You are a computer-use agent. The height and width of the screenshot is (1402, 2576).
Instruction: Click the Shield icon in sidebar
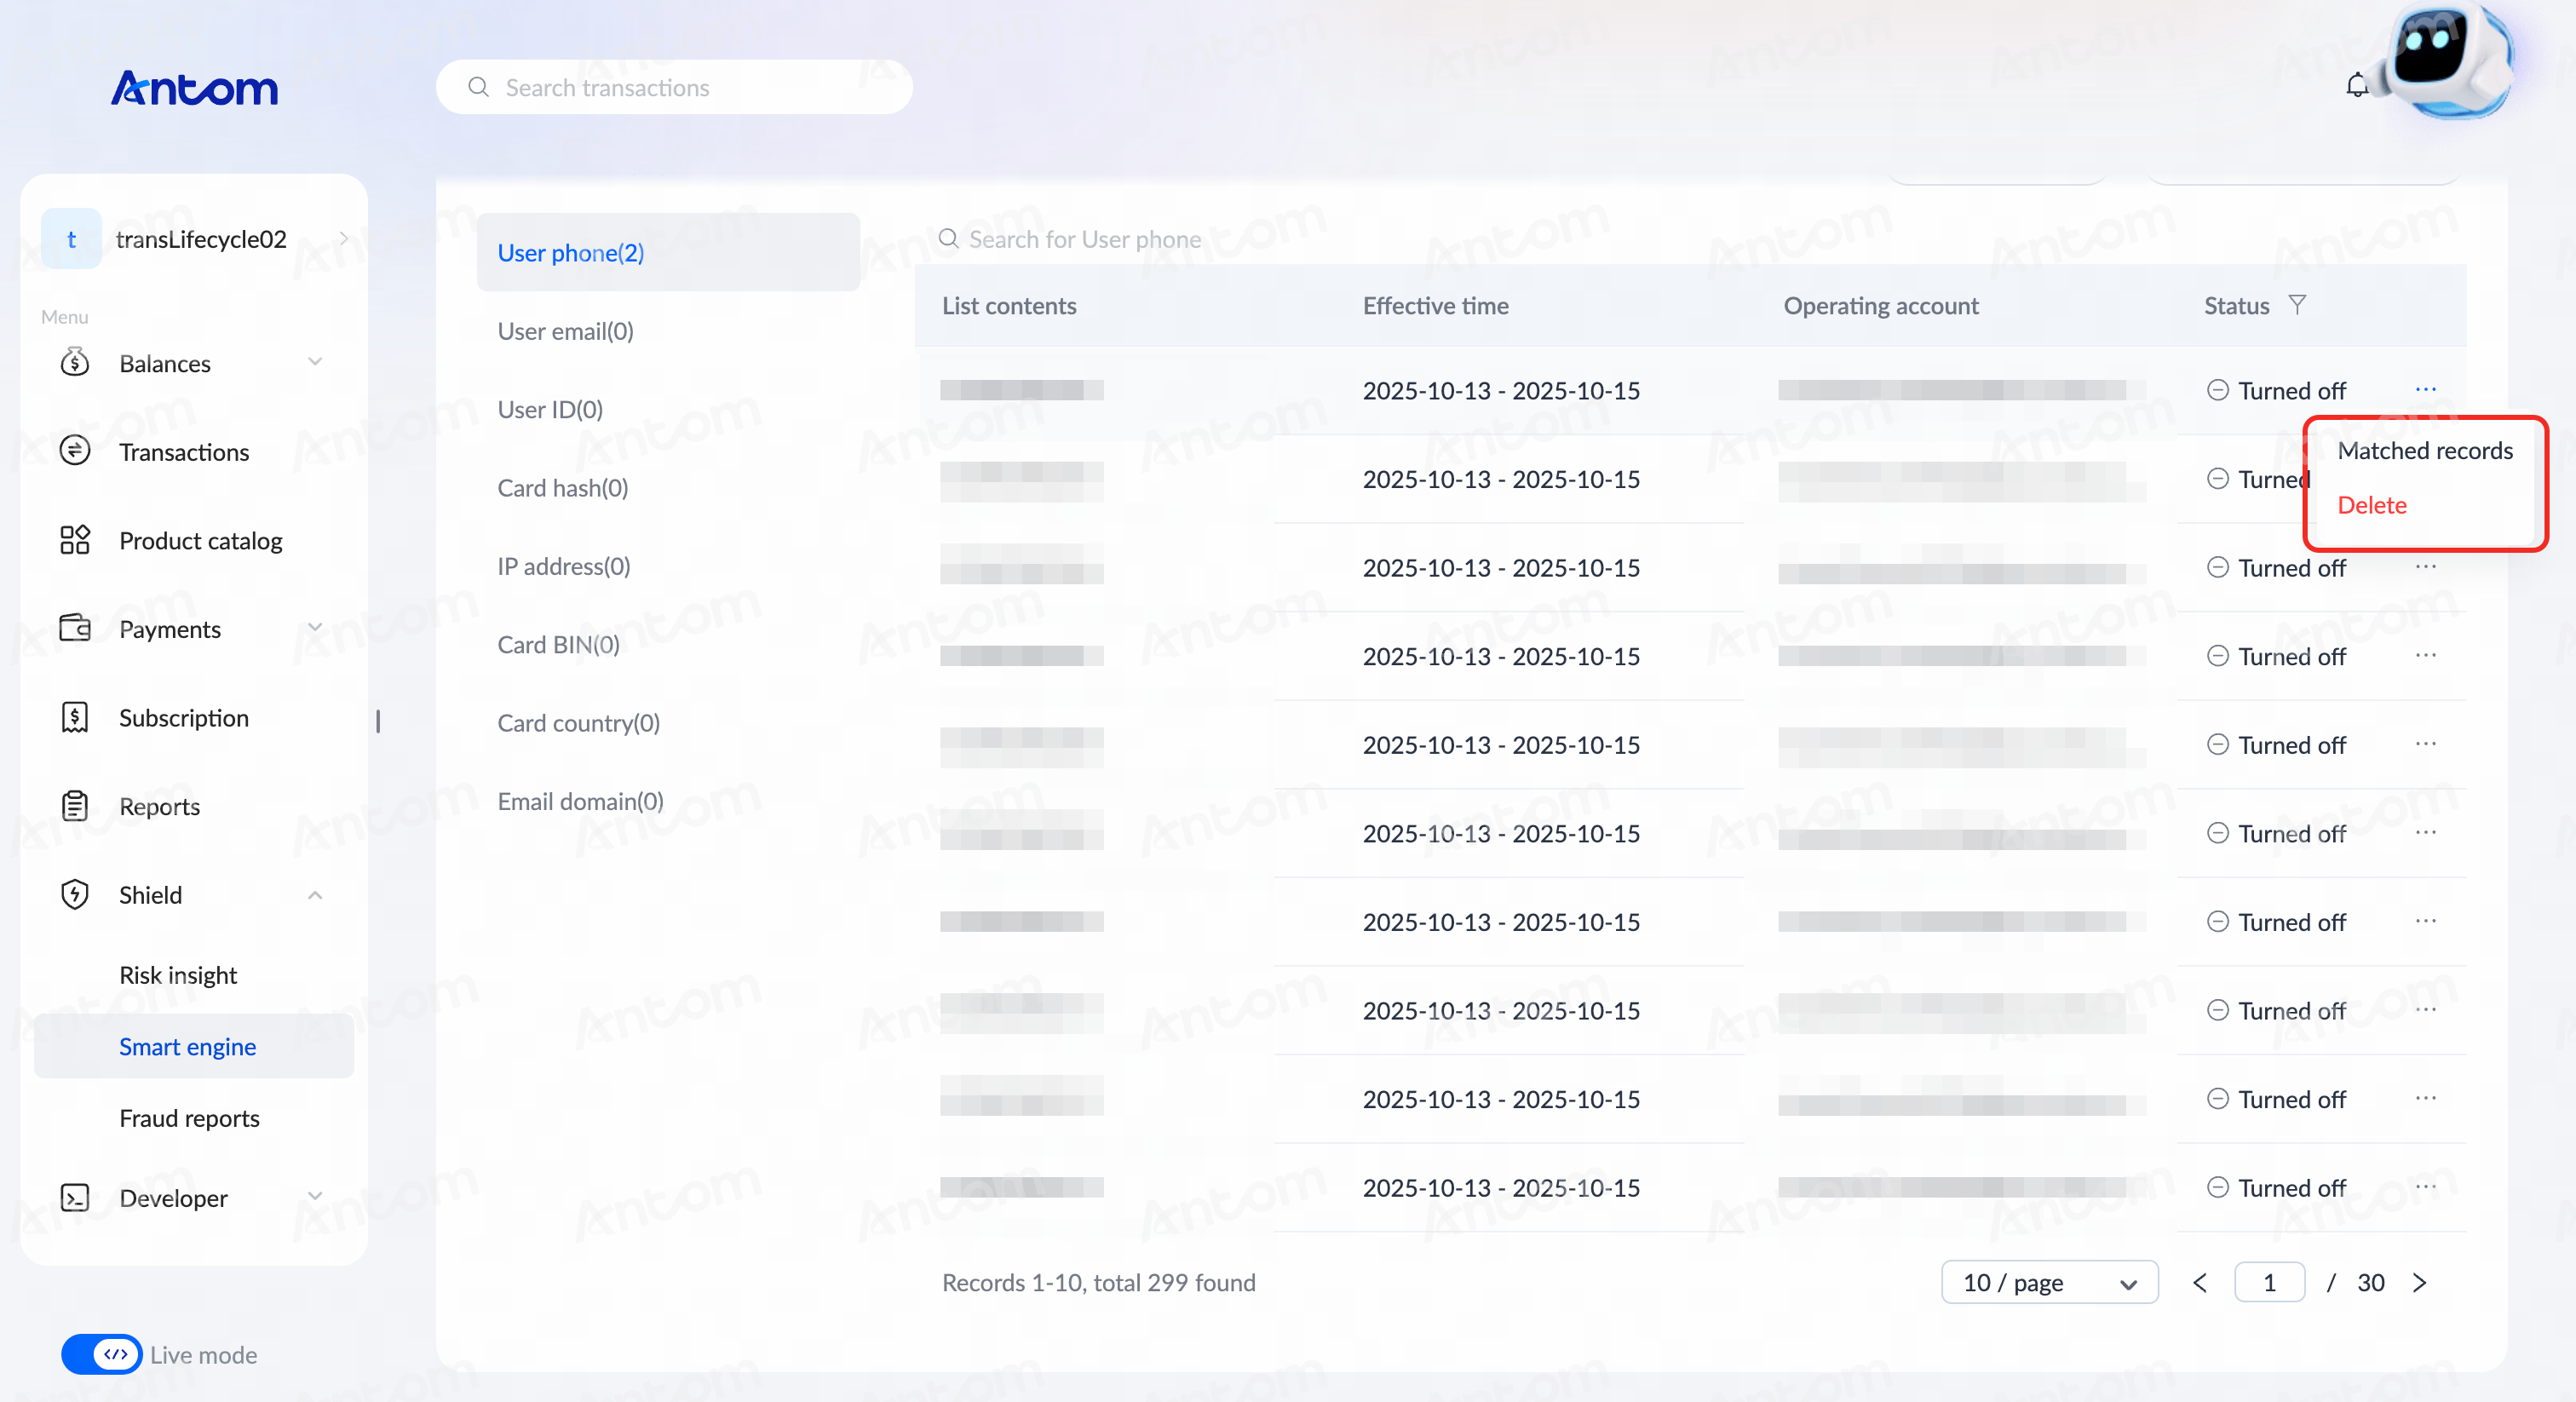[75, 894]
